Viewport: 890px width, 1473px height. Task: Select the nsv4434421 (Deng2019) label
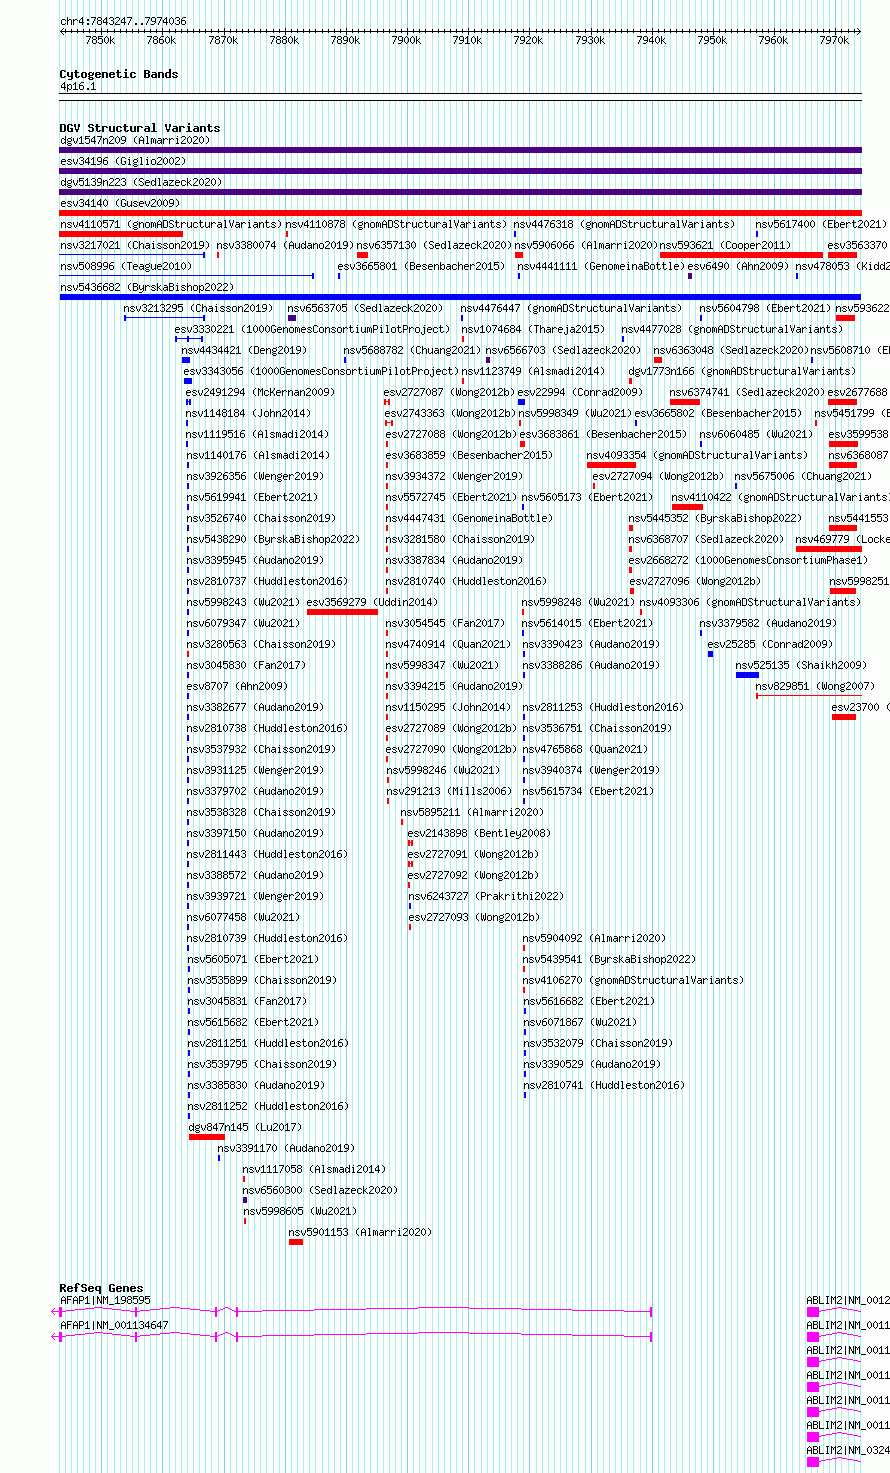244,350
